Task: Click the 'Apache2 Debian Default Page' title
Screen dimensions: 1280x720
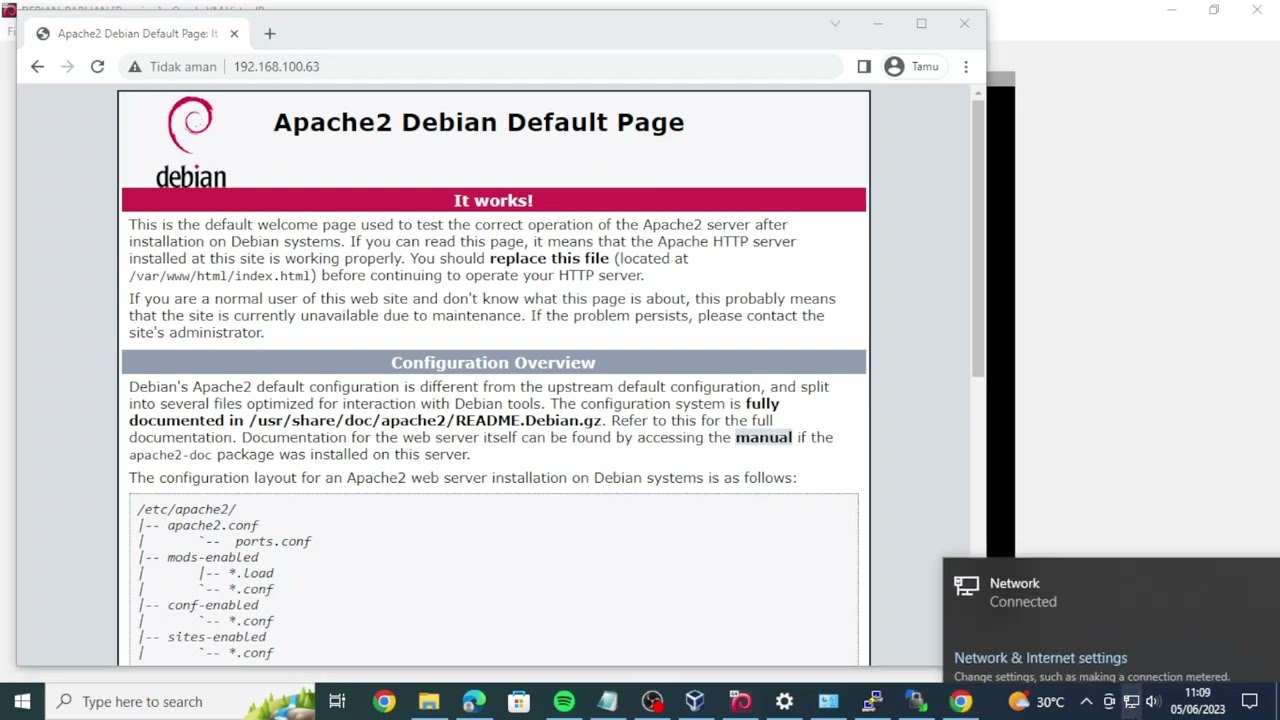Action: (x=479, y=122)
